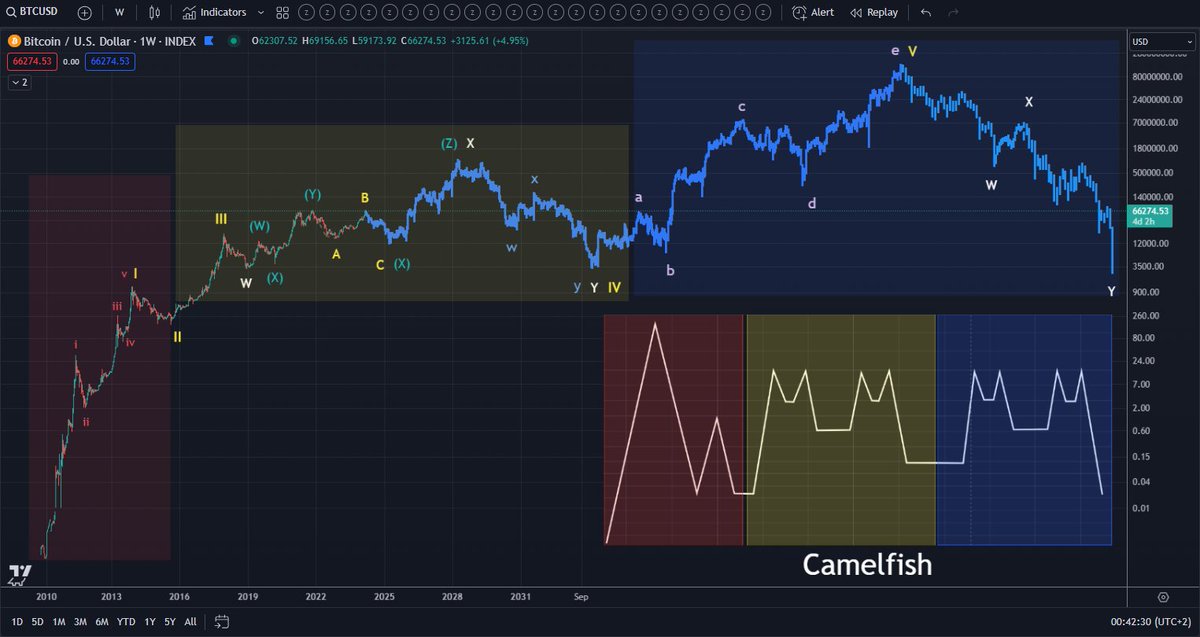
Task: Open timezone menu 00:42:30 (UTC+2)
Action: click(x=1152, y=622)
